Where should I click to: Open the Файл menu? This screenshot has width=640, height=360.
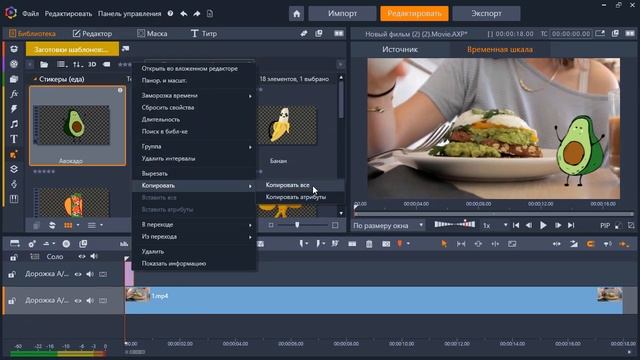[x=30, y=13]
